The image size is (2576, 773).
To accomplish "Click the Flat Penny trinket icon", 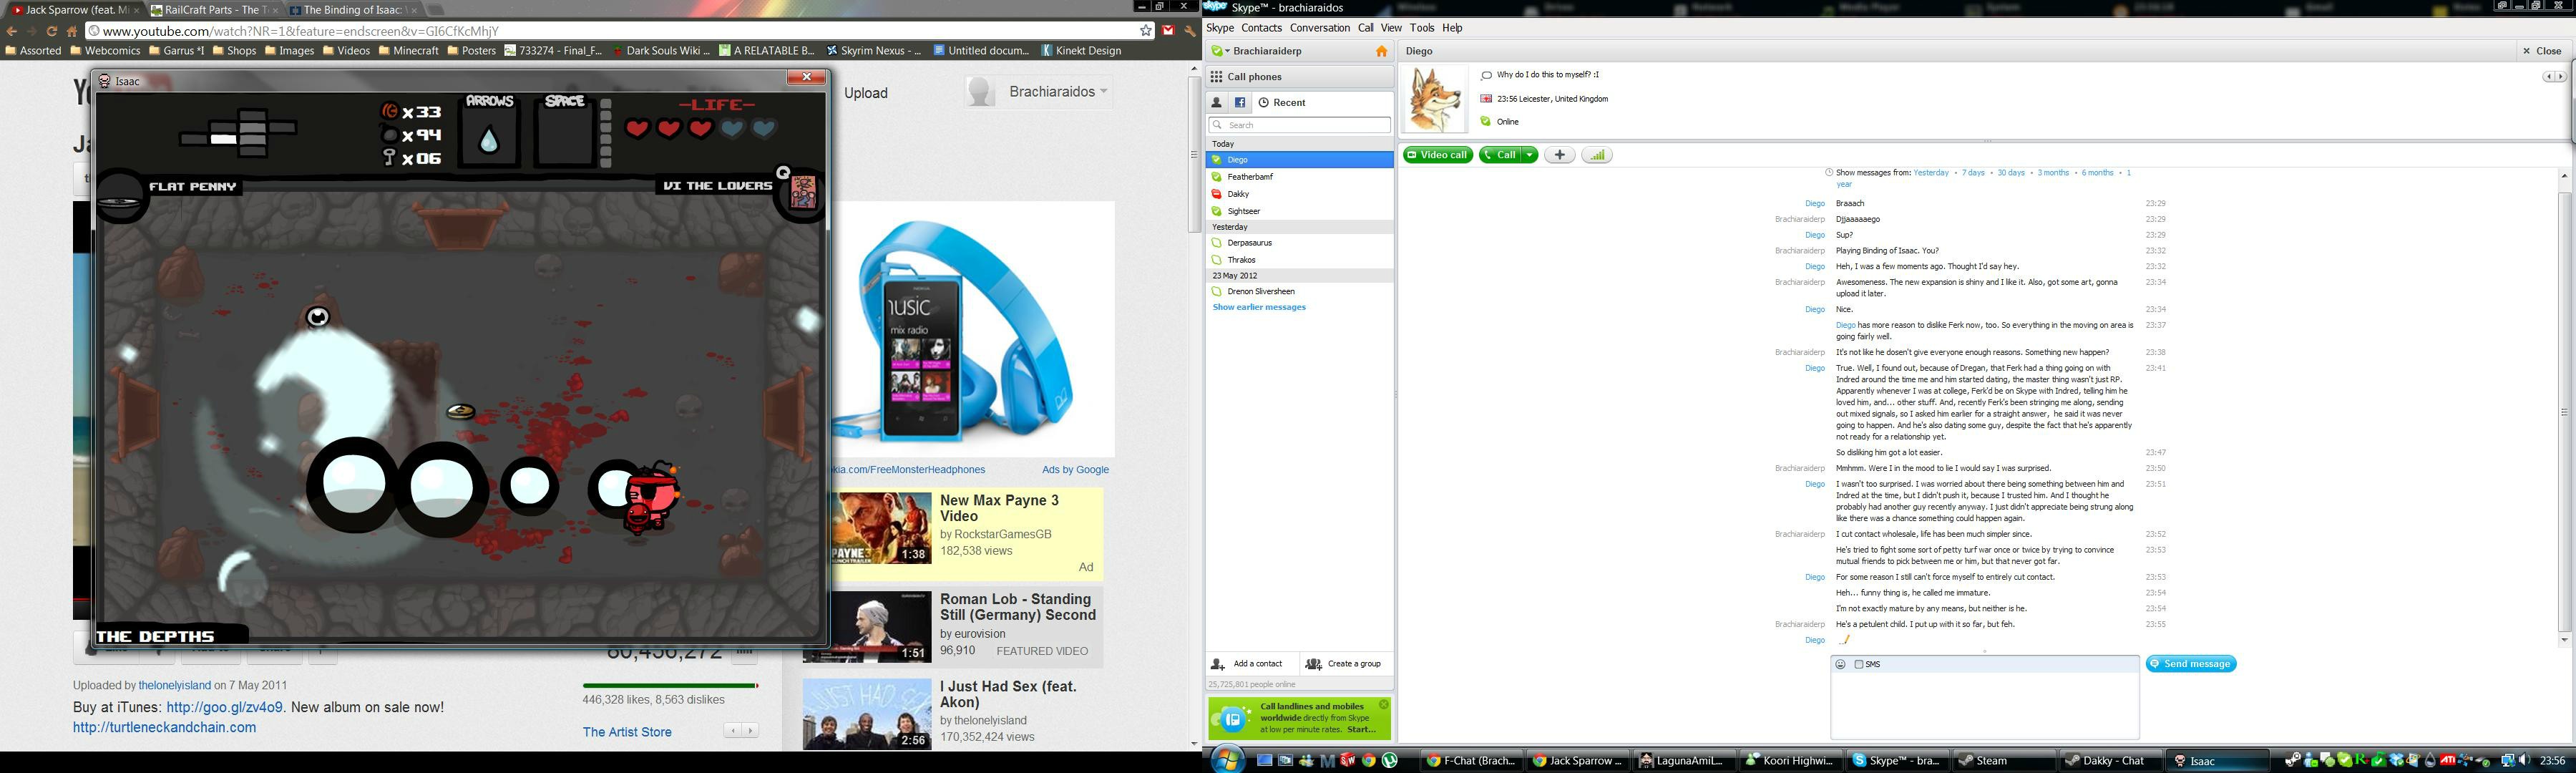I will [x=119, y=200].
